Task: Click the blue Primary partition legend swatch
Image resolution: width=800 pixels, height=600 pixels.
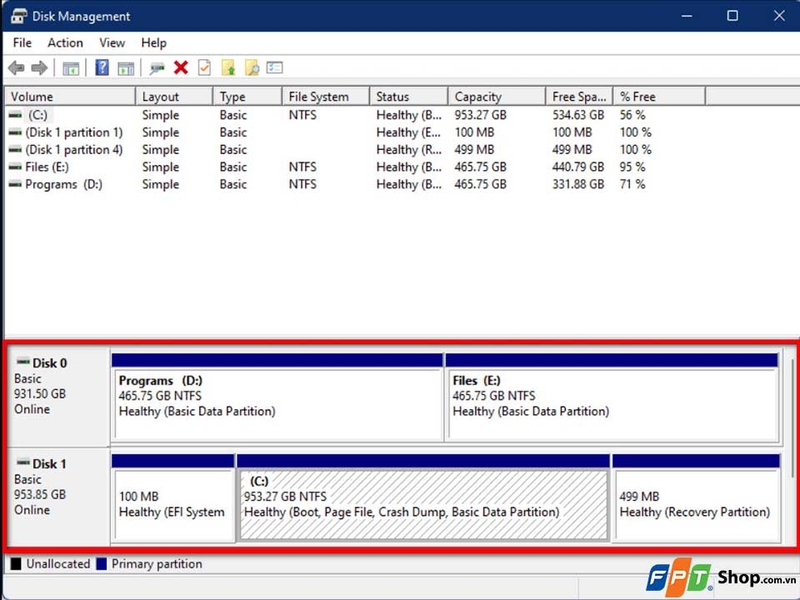Action: pos(102,564)
